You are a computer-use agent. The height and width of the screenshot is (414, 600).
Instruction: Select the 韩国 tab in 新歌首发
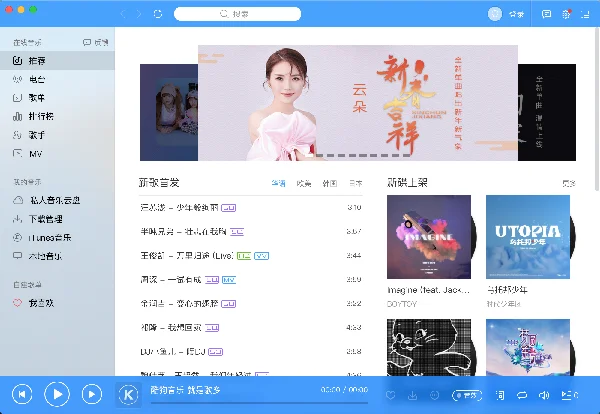pos(330,183)
